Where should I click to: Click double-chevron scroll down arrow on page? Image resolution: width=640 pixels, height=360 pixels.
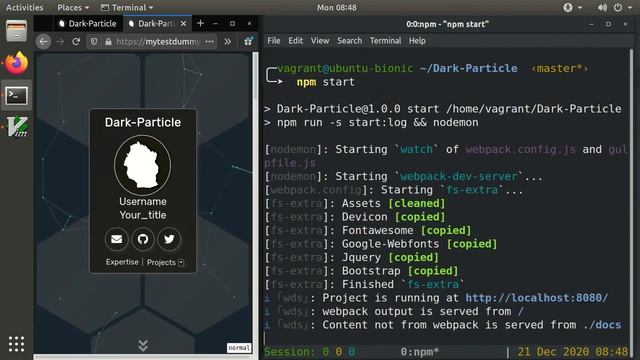(x=143, y=345)
